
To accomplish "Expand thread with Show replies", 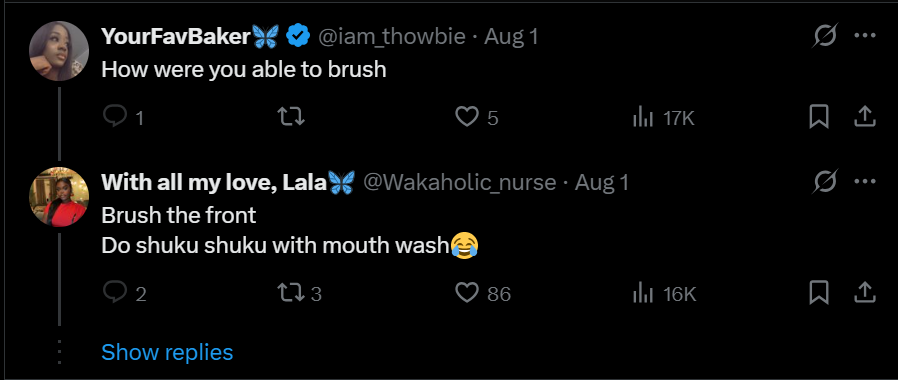I will (x=167, y=352).
